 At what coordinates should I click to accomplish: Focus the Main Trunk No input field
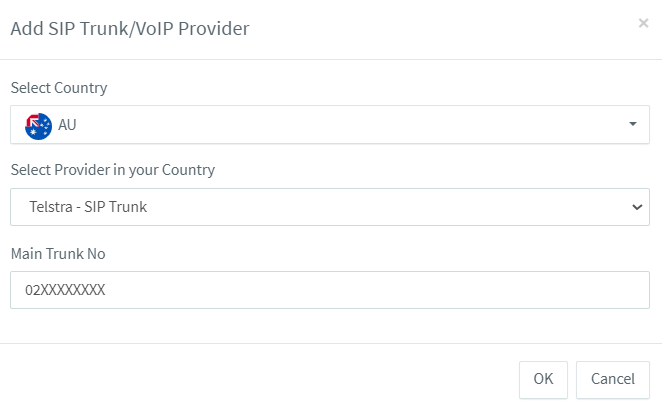tap(330, 290)
